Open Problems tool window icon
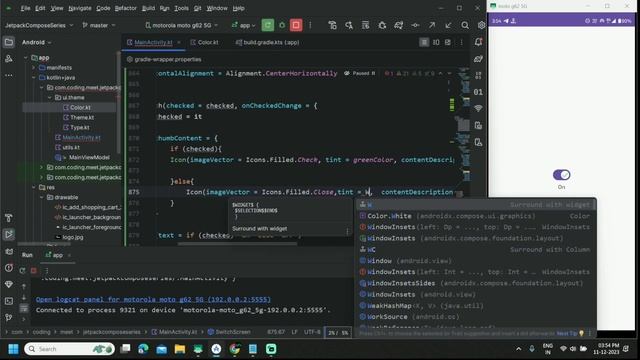 coord(9,268)
